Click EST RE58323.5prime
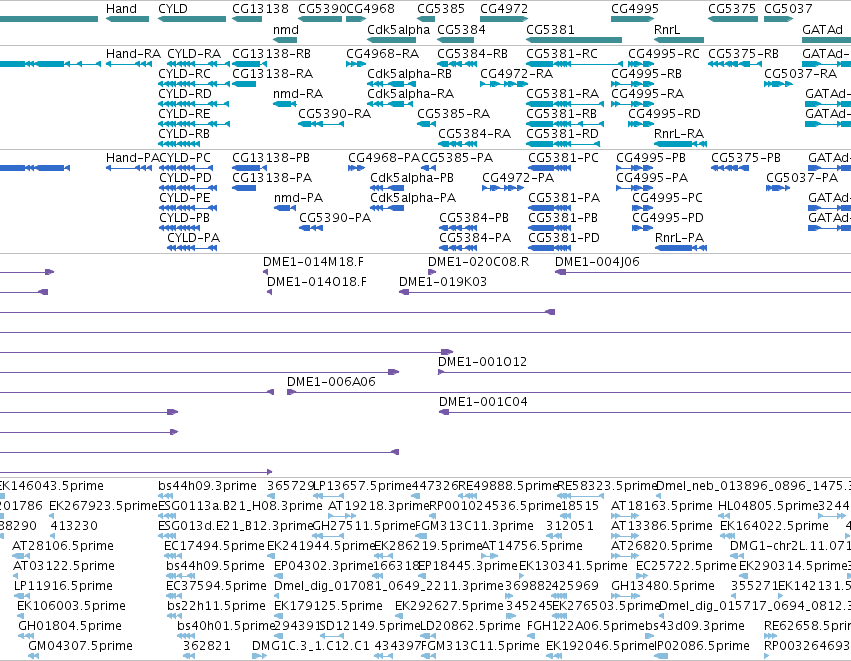 [x=607, y=486]
